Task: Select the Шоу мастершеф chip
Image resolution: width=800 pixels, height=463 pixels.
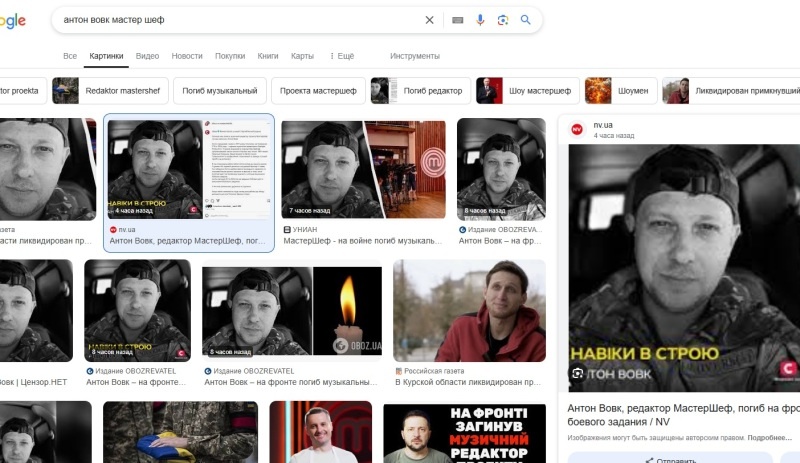Action: [x=528, y=91]
